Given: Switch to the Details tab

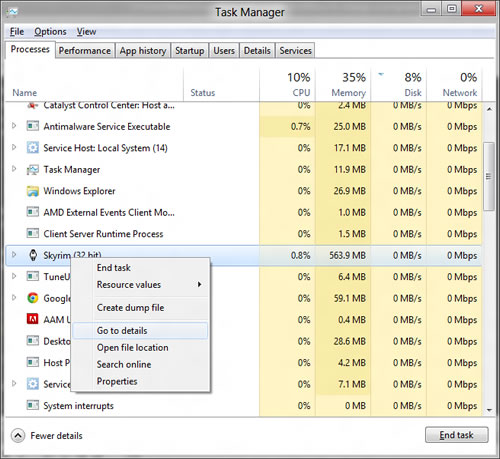Looking at the screenshot, I should (x=257, y=51).
